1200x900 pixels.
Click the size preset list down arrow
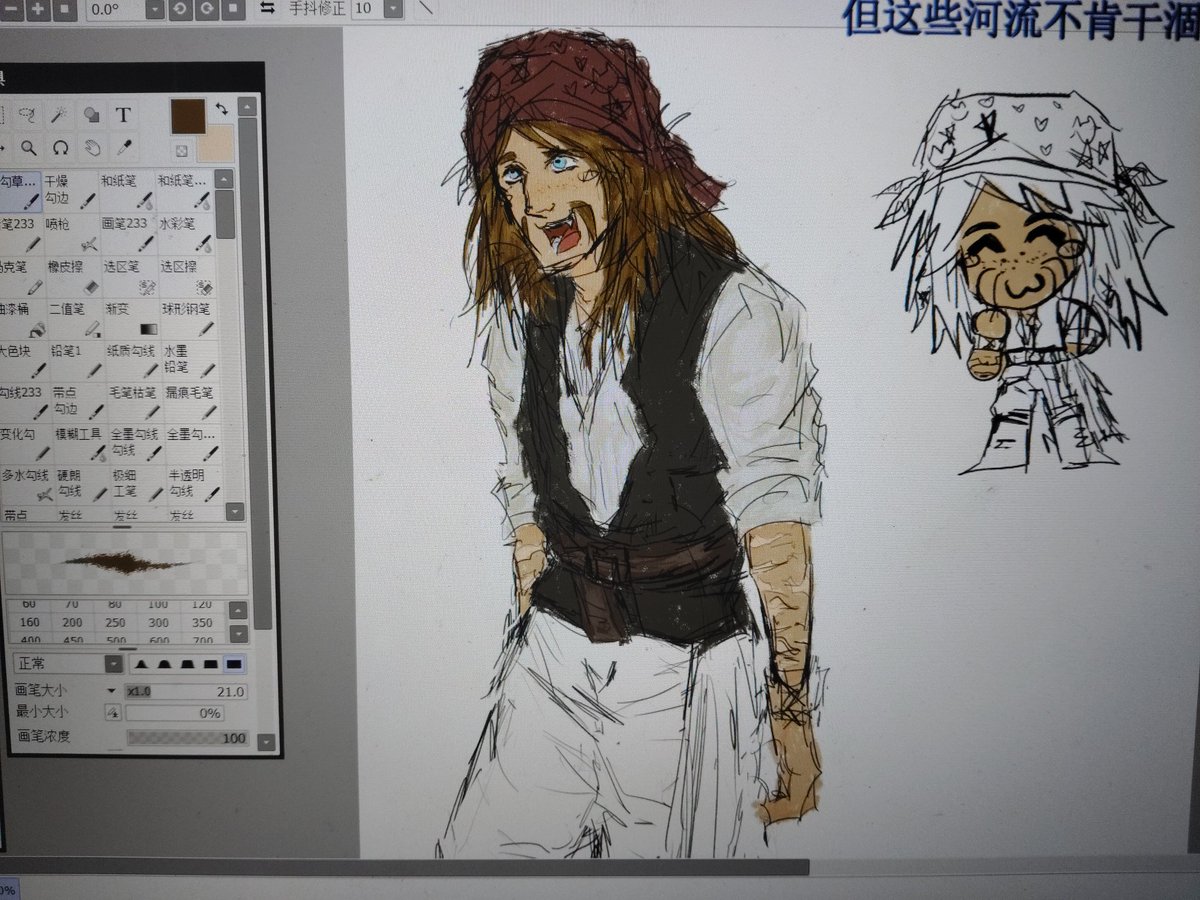pos(238,634)
